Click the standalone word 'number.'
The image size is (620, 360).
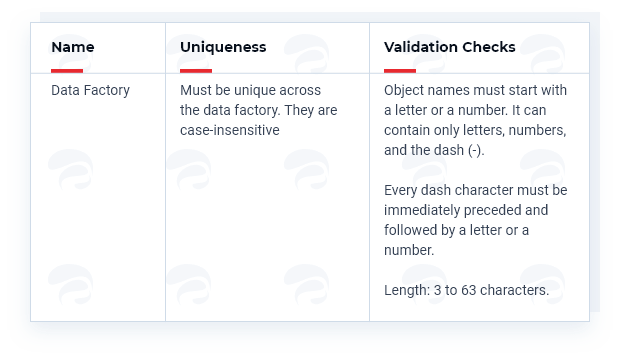pos(409,250)
